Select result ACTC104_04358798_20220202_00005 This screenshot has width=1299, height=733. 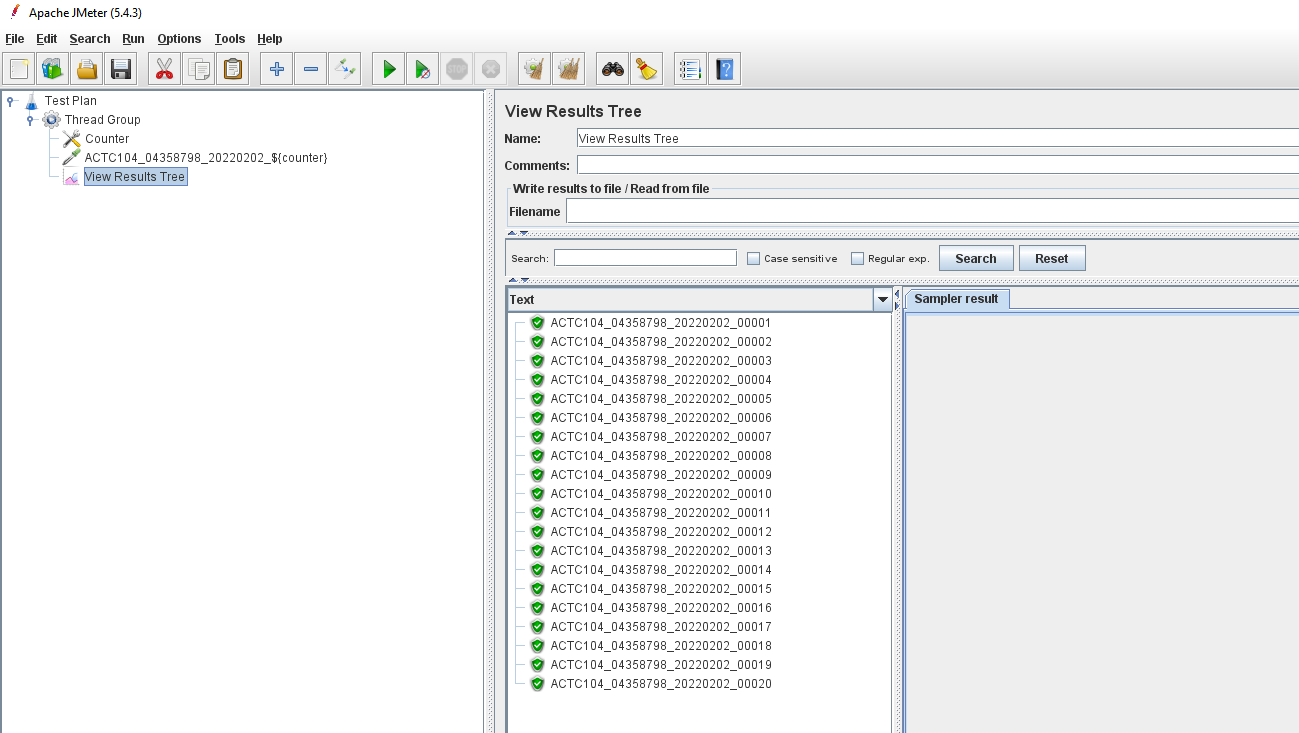tap(661, 399)
